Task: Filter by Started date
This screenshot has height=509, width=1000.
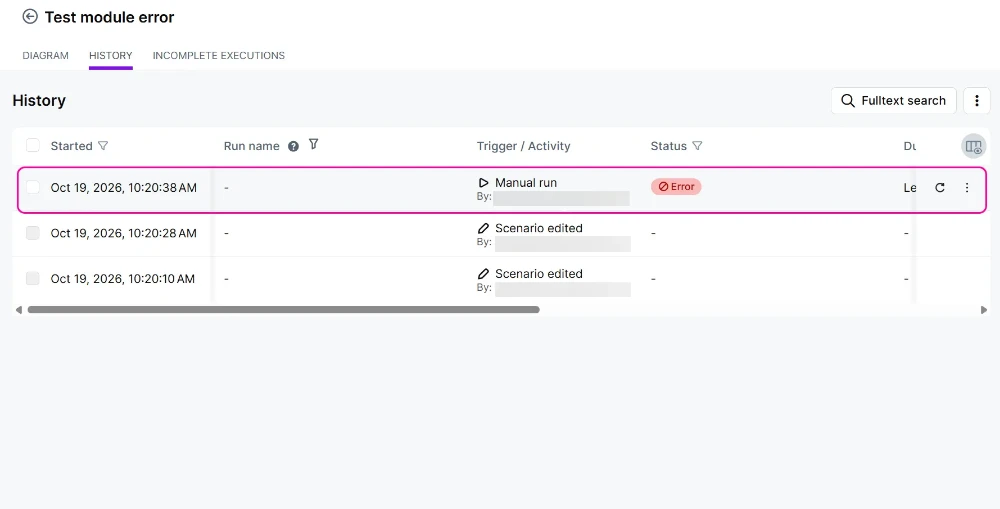Action: tap(103, 145)
